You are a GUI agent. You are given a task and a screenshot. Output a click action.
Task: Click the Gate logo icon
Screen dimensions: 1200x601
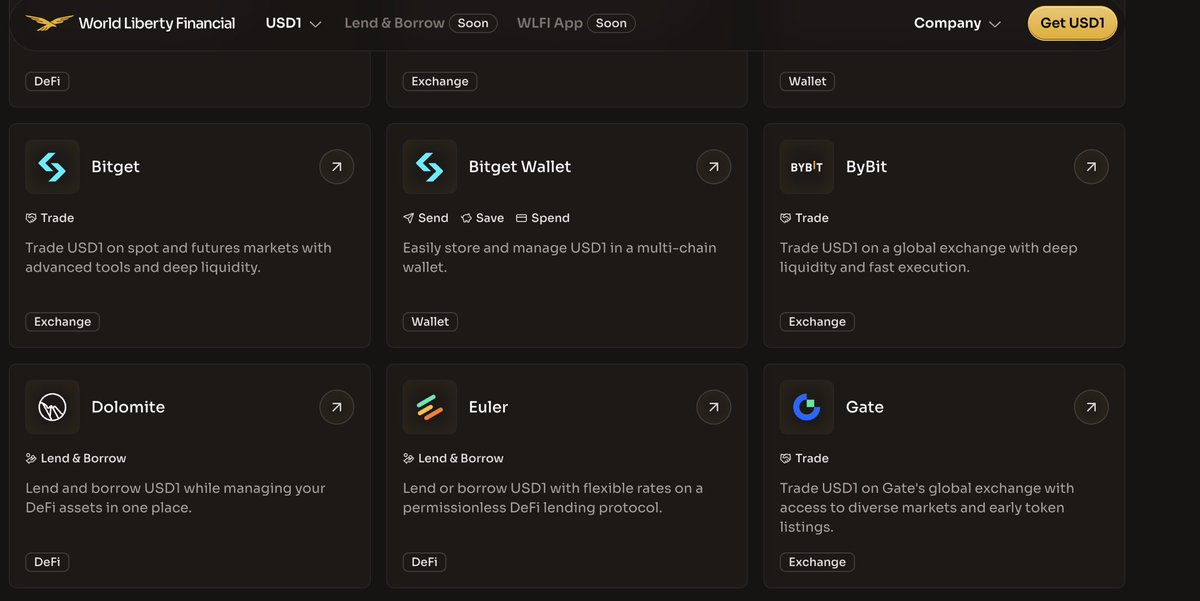click(807, 407)
